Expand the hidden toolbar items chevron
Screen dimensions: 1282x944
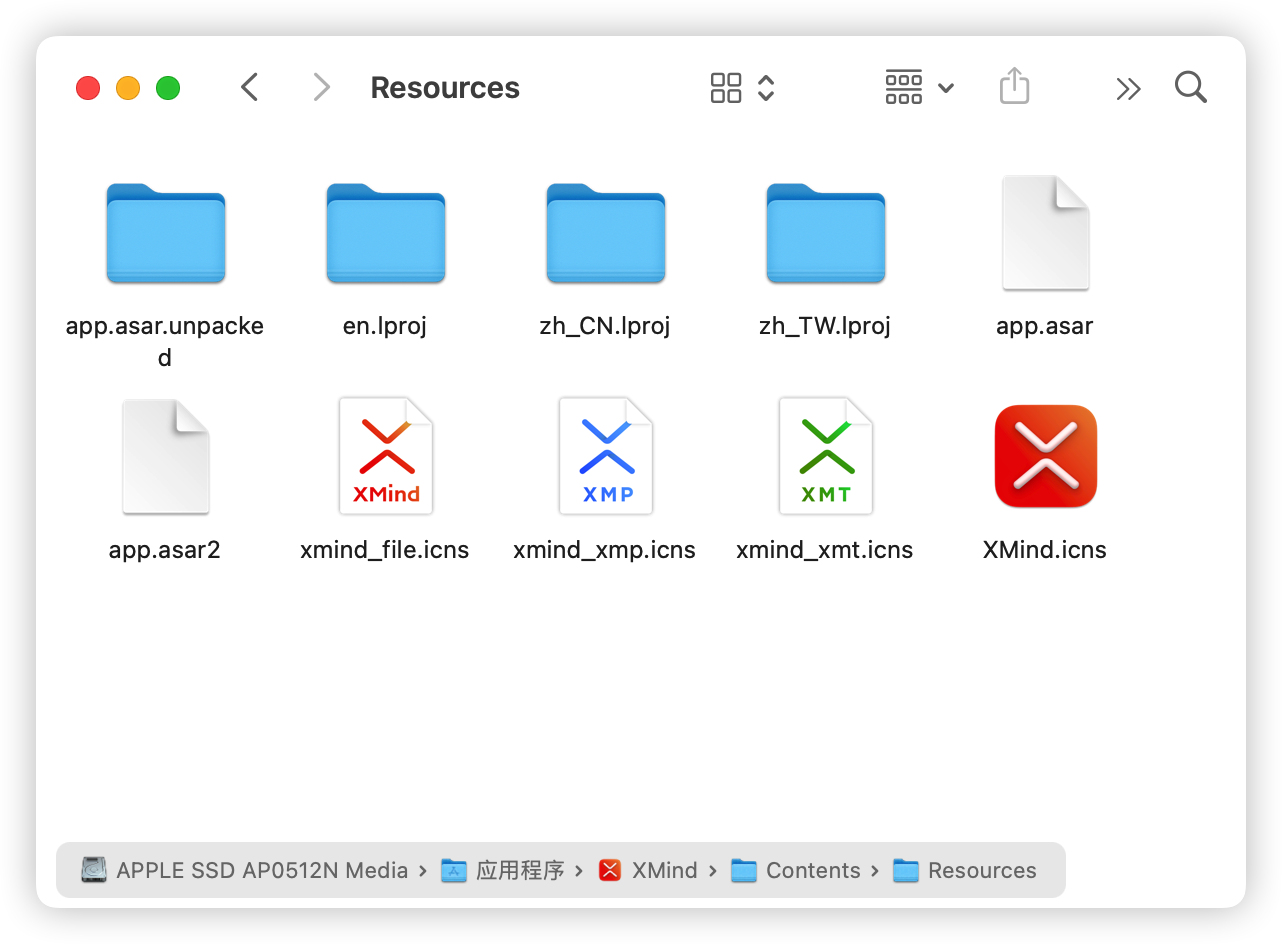tap(1128, 88)
